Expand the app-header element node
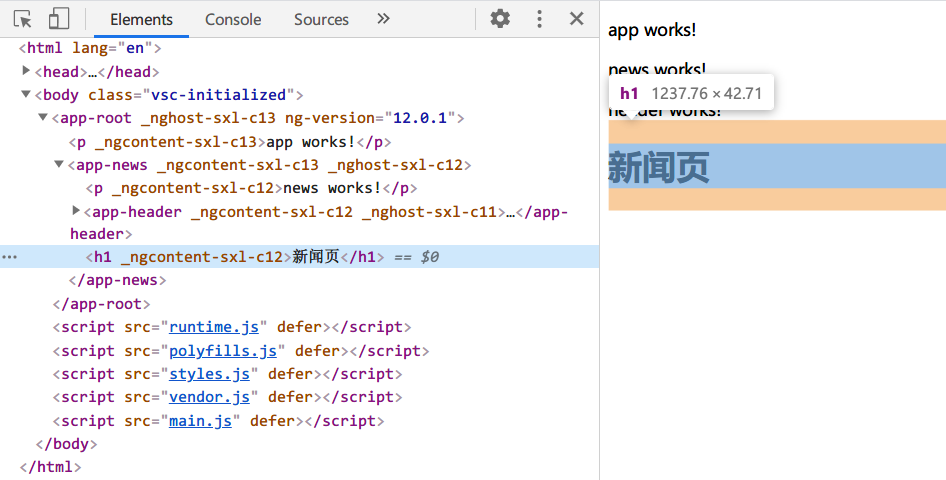Viewport: 946px width, 480px height. [76, 210]
